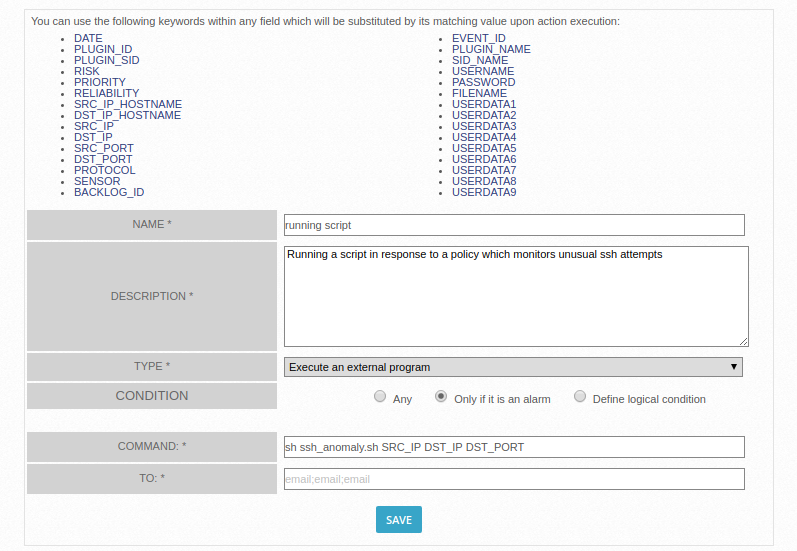Click the USERDATA4 keyword
Image resolution: width=797 pixels, height=551 pixels.
coord(484,137)
